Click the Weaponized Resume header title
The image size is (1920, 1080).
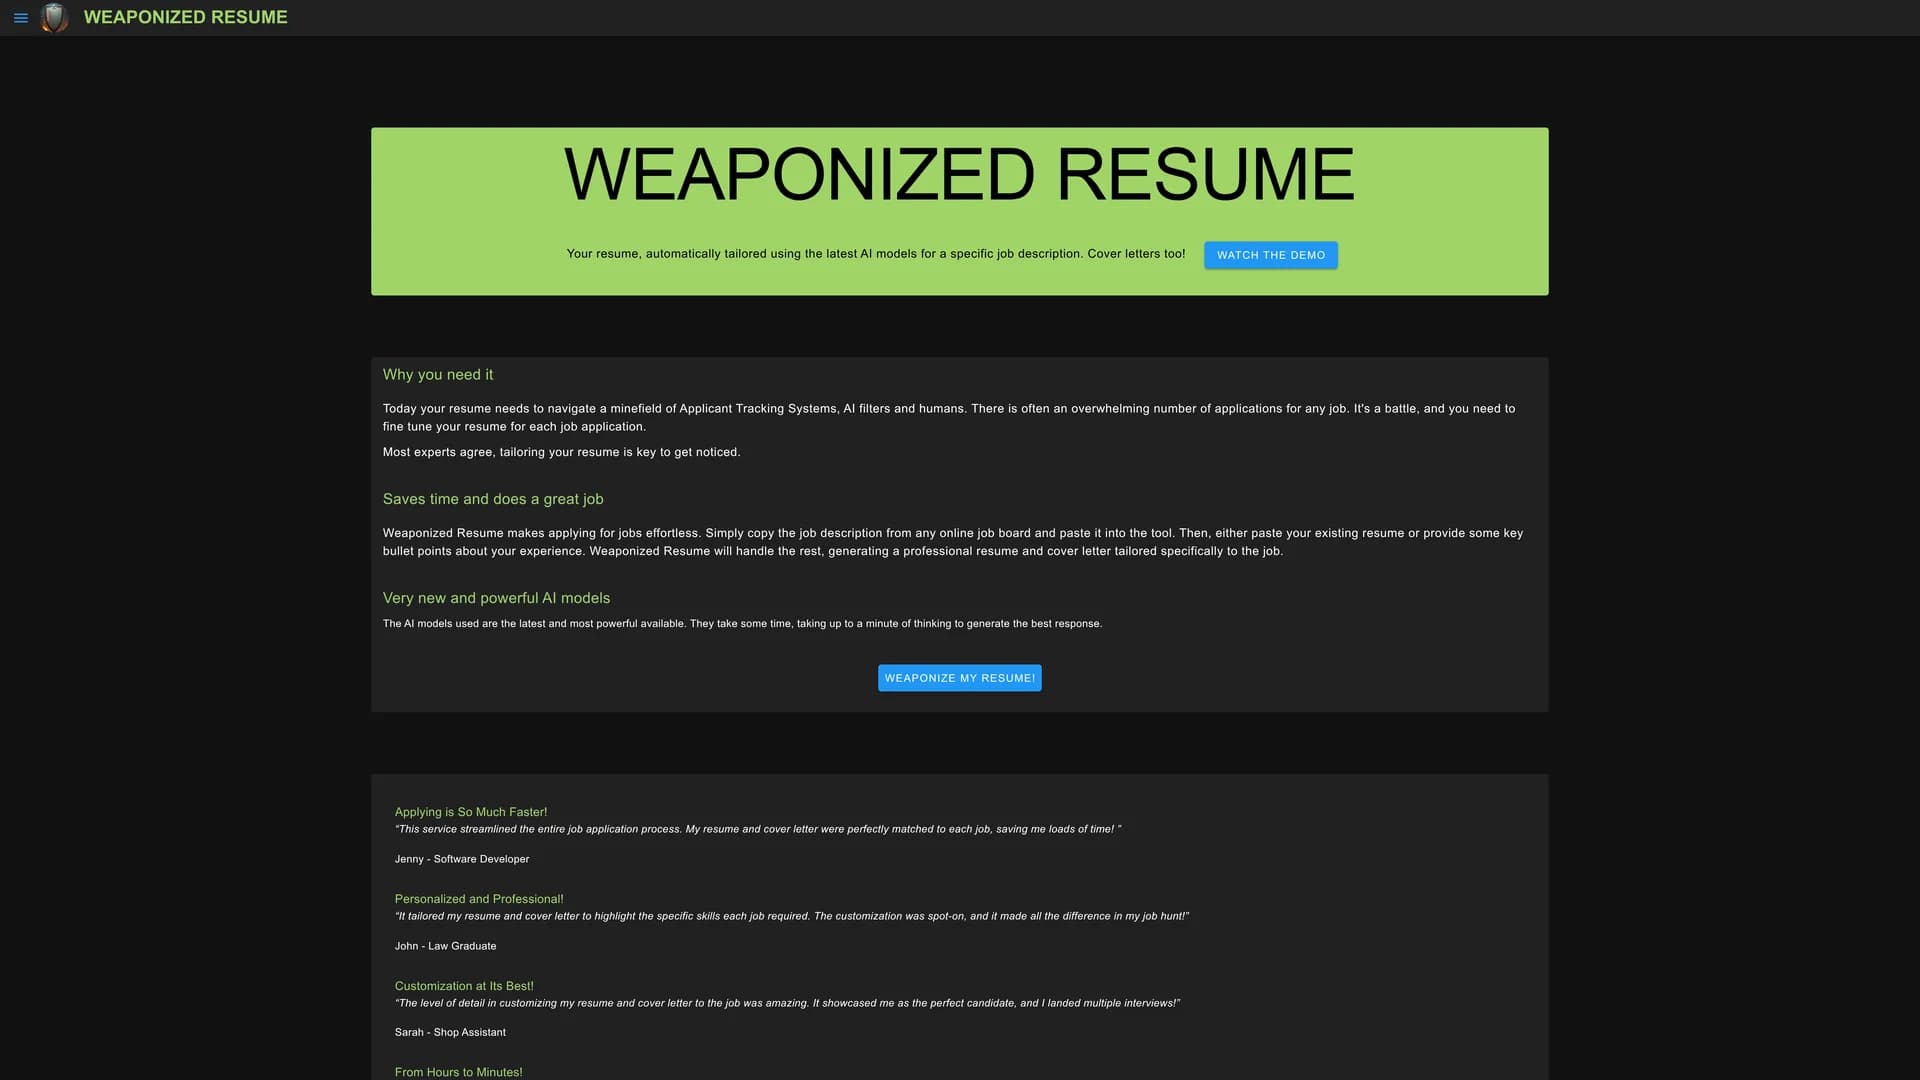coord(186,17)
